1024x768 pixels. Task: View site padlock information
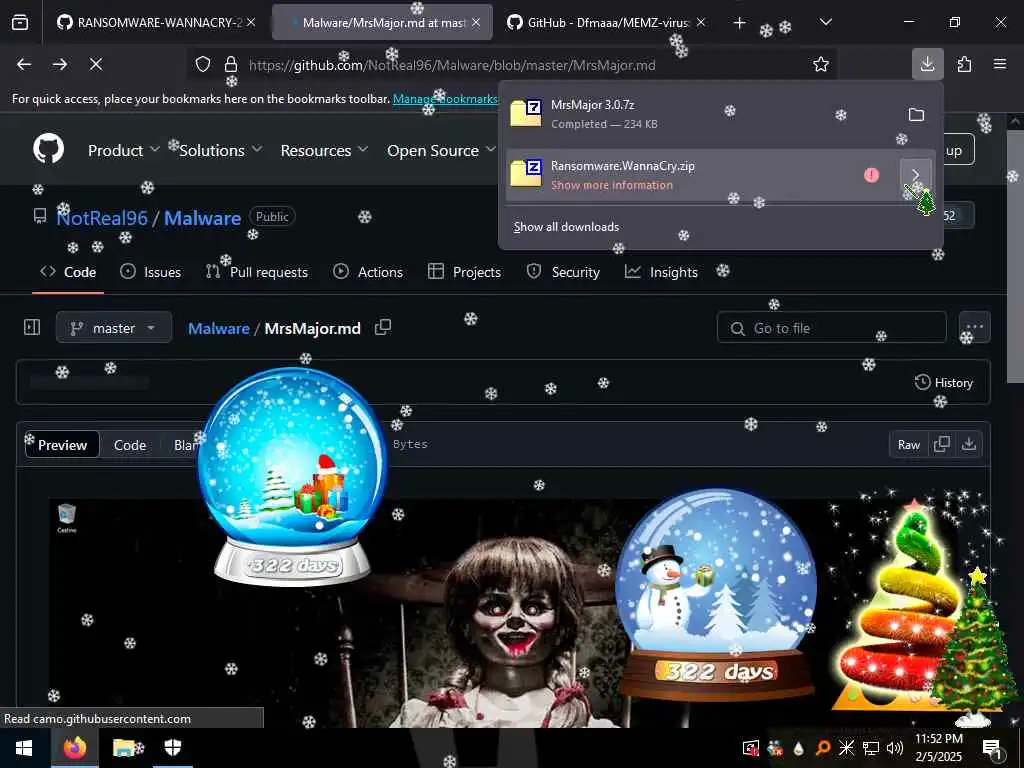tap(231, 64)
